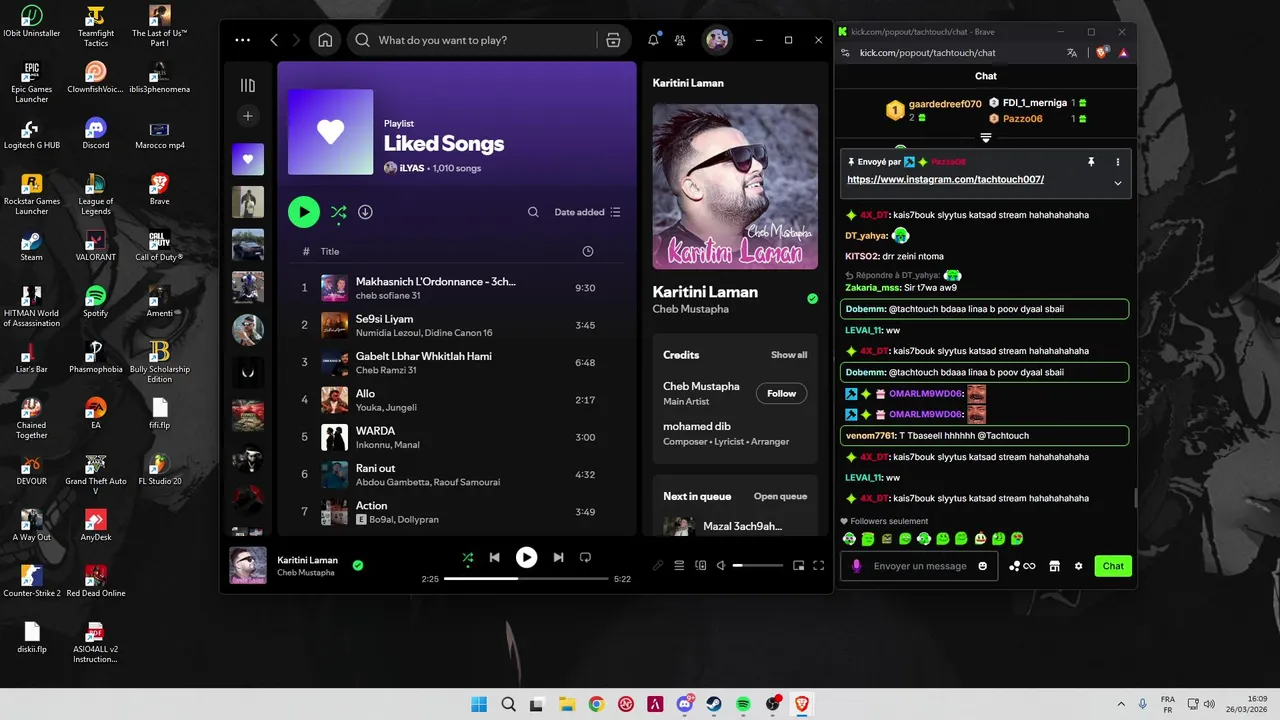Expand the pinned message chevron

coord(1117,183)
